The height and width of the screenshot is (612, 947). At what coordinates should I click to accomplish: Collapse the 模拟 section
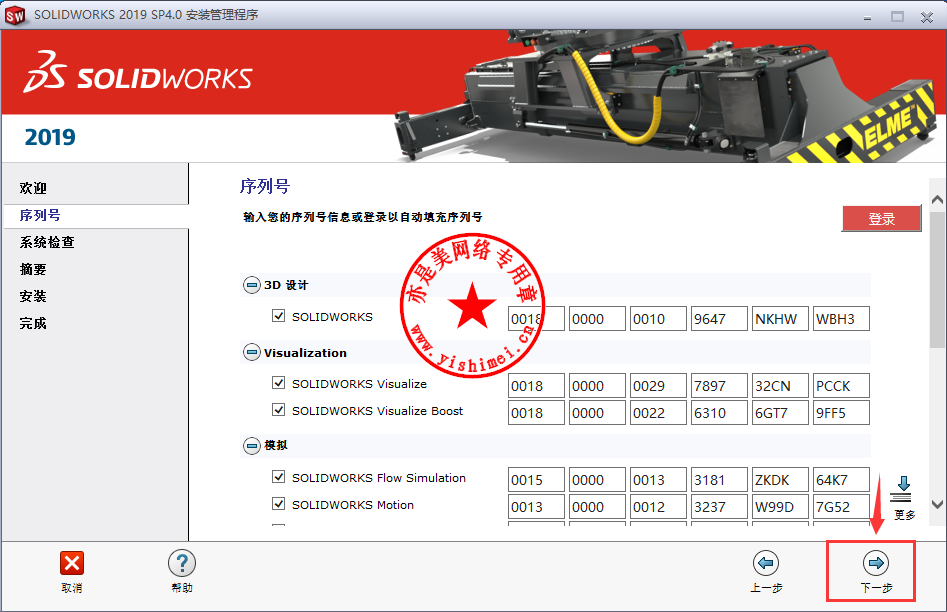pyautogui.click(x=251, y=446)
